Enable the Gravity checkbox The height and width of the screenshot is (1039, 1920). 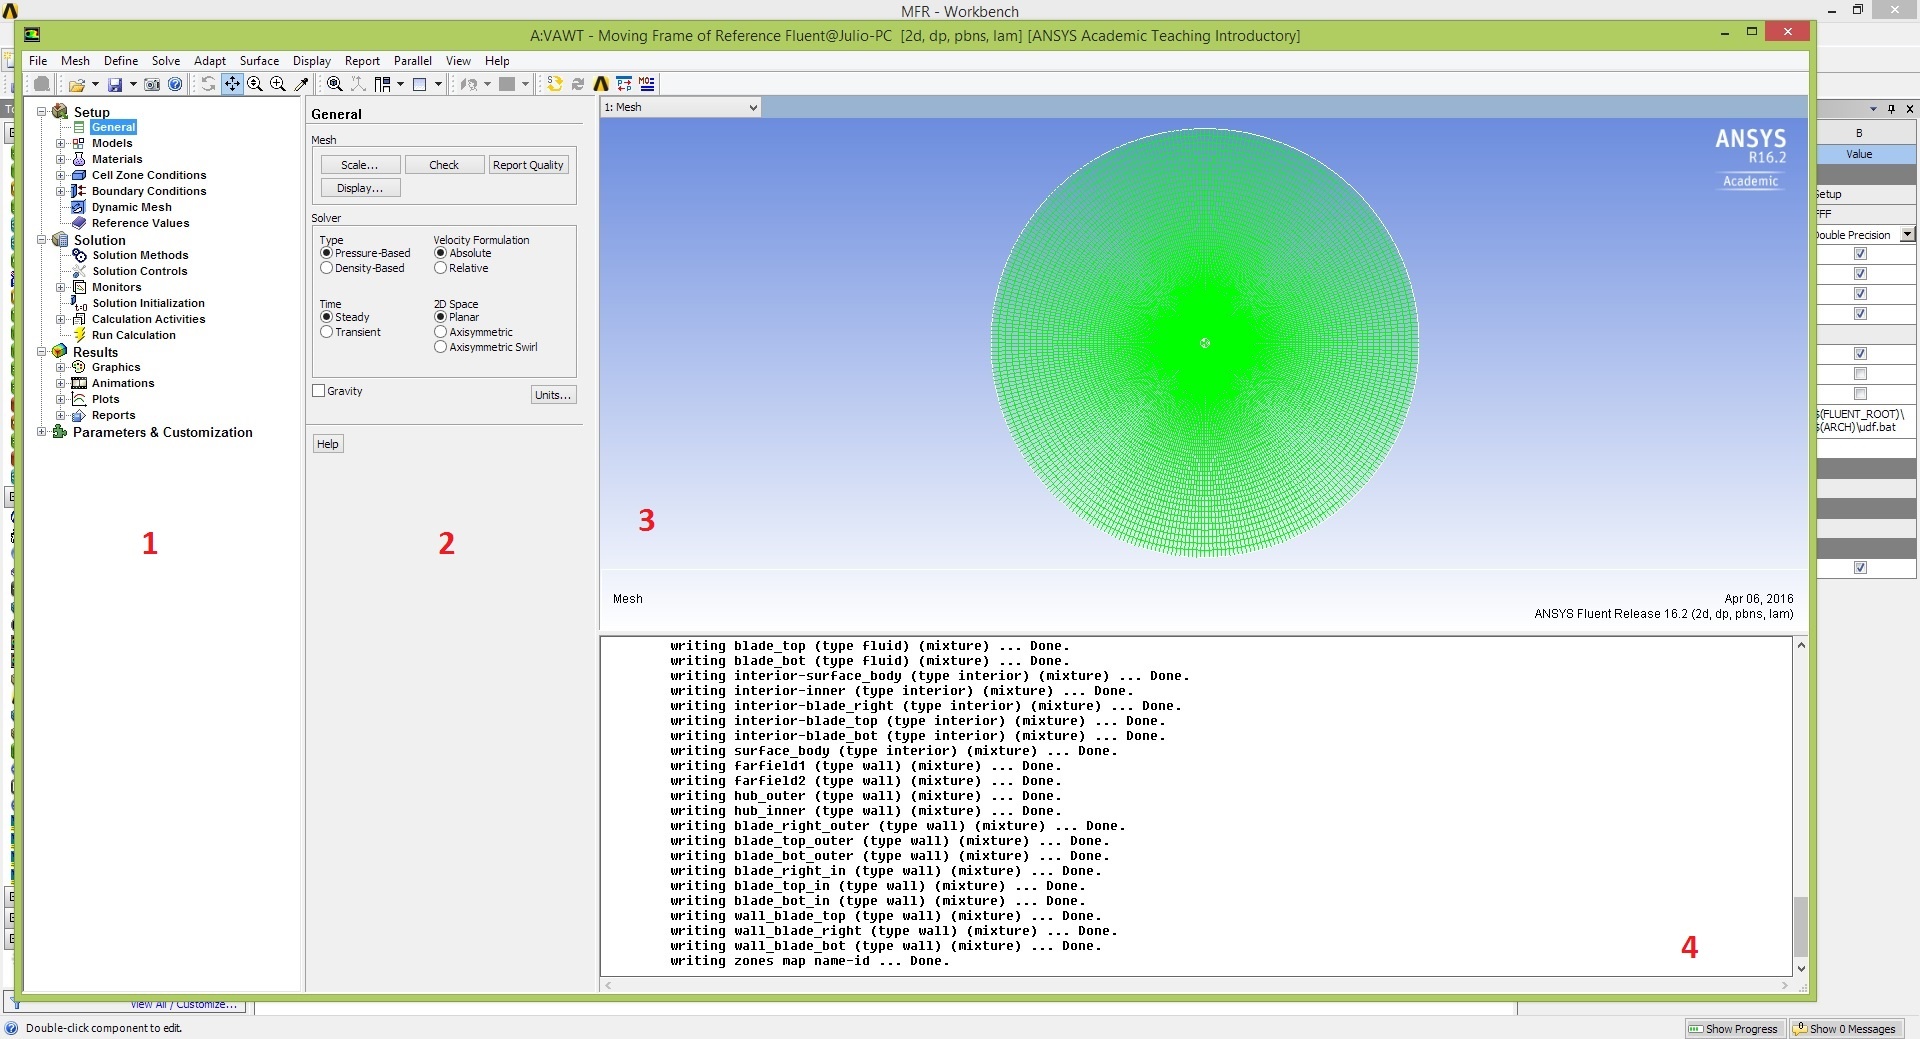(x=319, y=391)
